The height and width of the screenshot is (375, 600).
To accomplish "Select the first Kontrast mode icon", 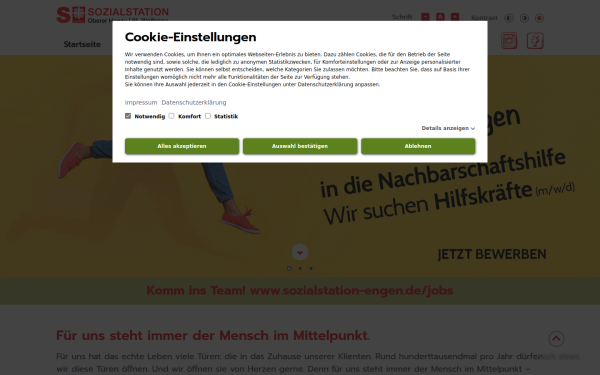I will point(509,18).
